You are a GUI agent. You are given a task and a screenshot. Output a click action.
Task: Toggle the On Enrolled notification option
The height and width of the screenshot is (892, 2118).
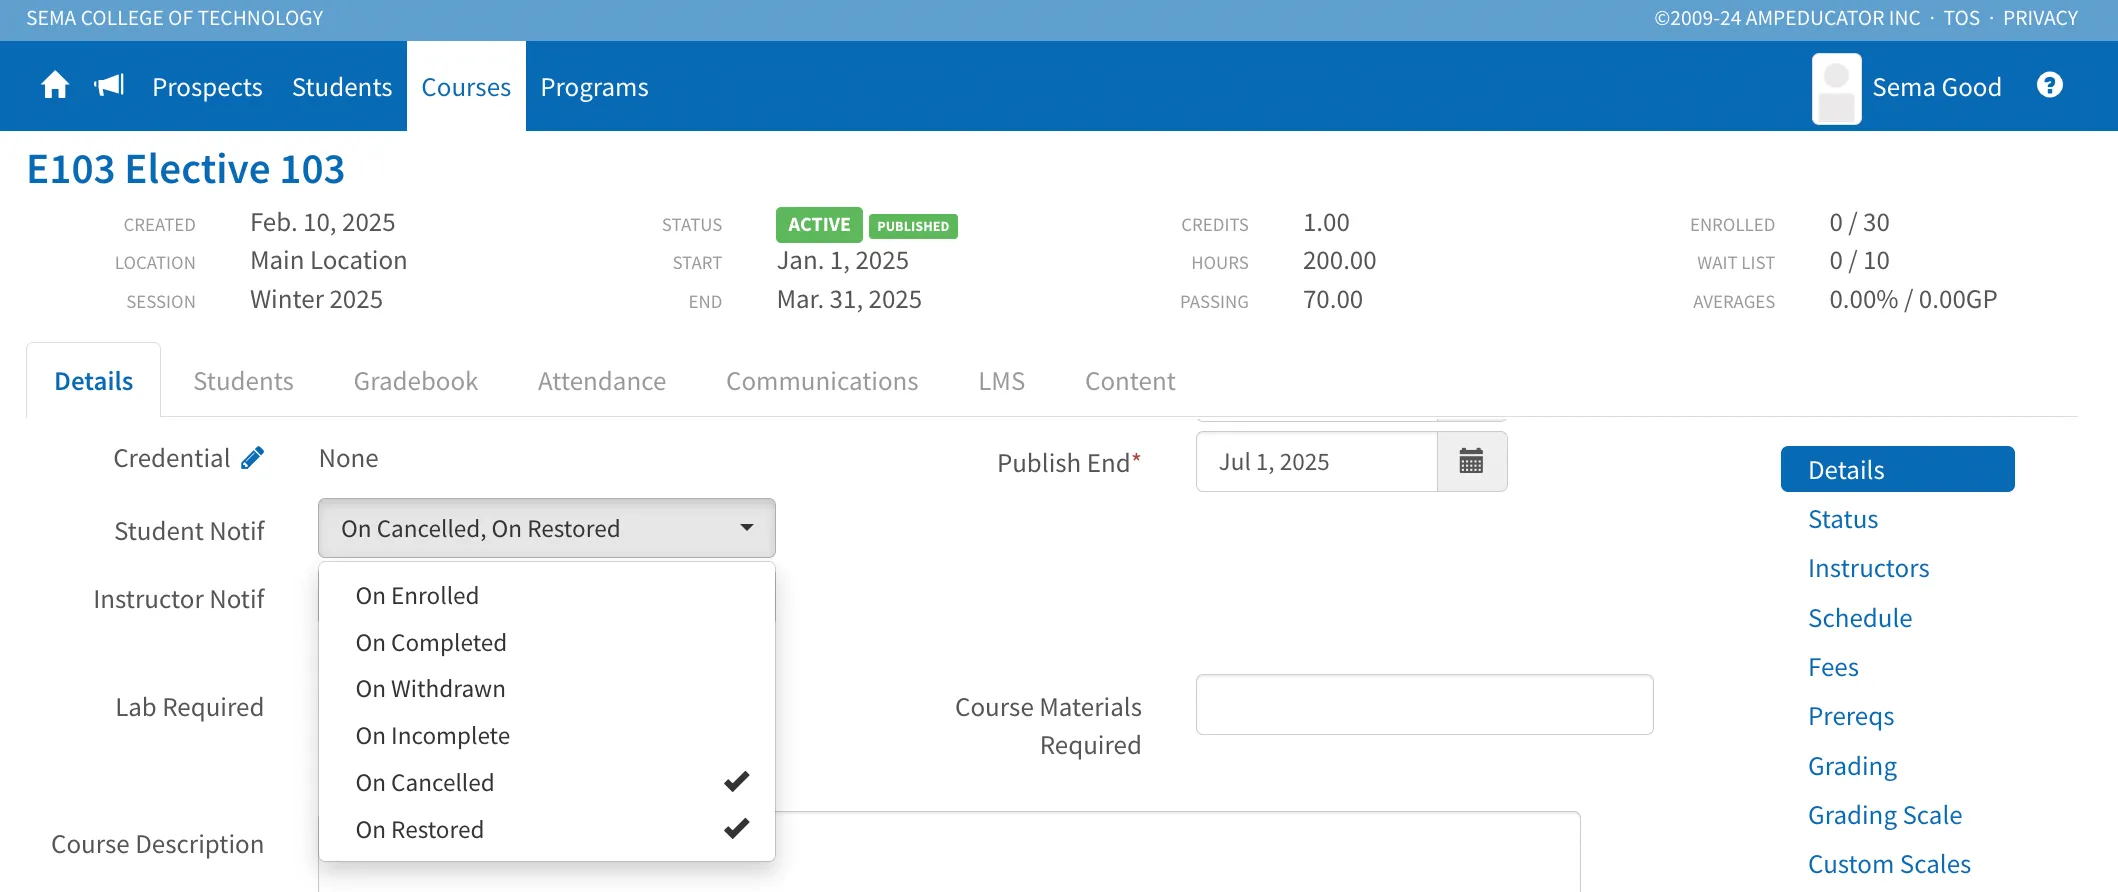[547, 596]
